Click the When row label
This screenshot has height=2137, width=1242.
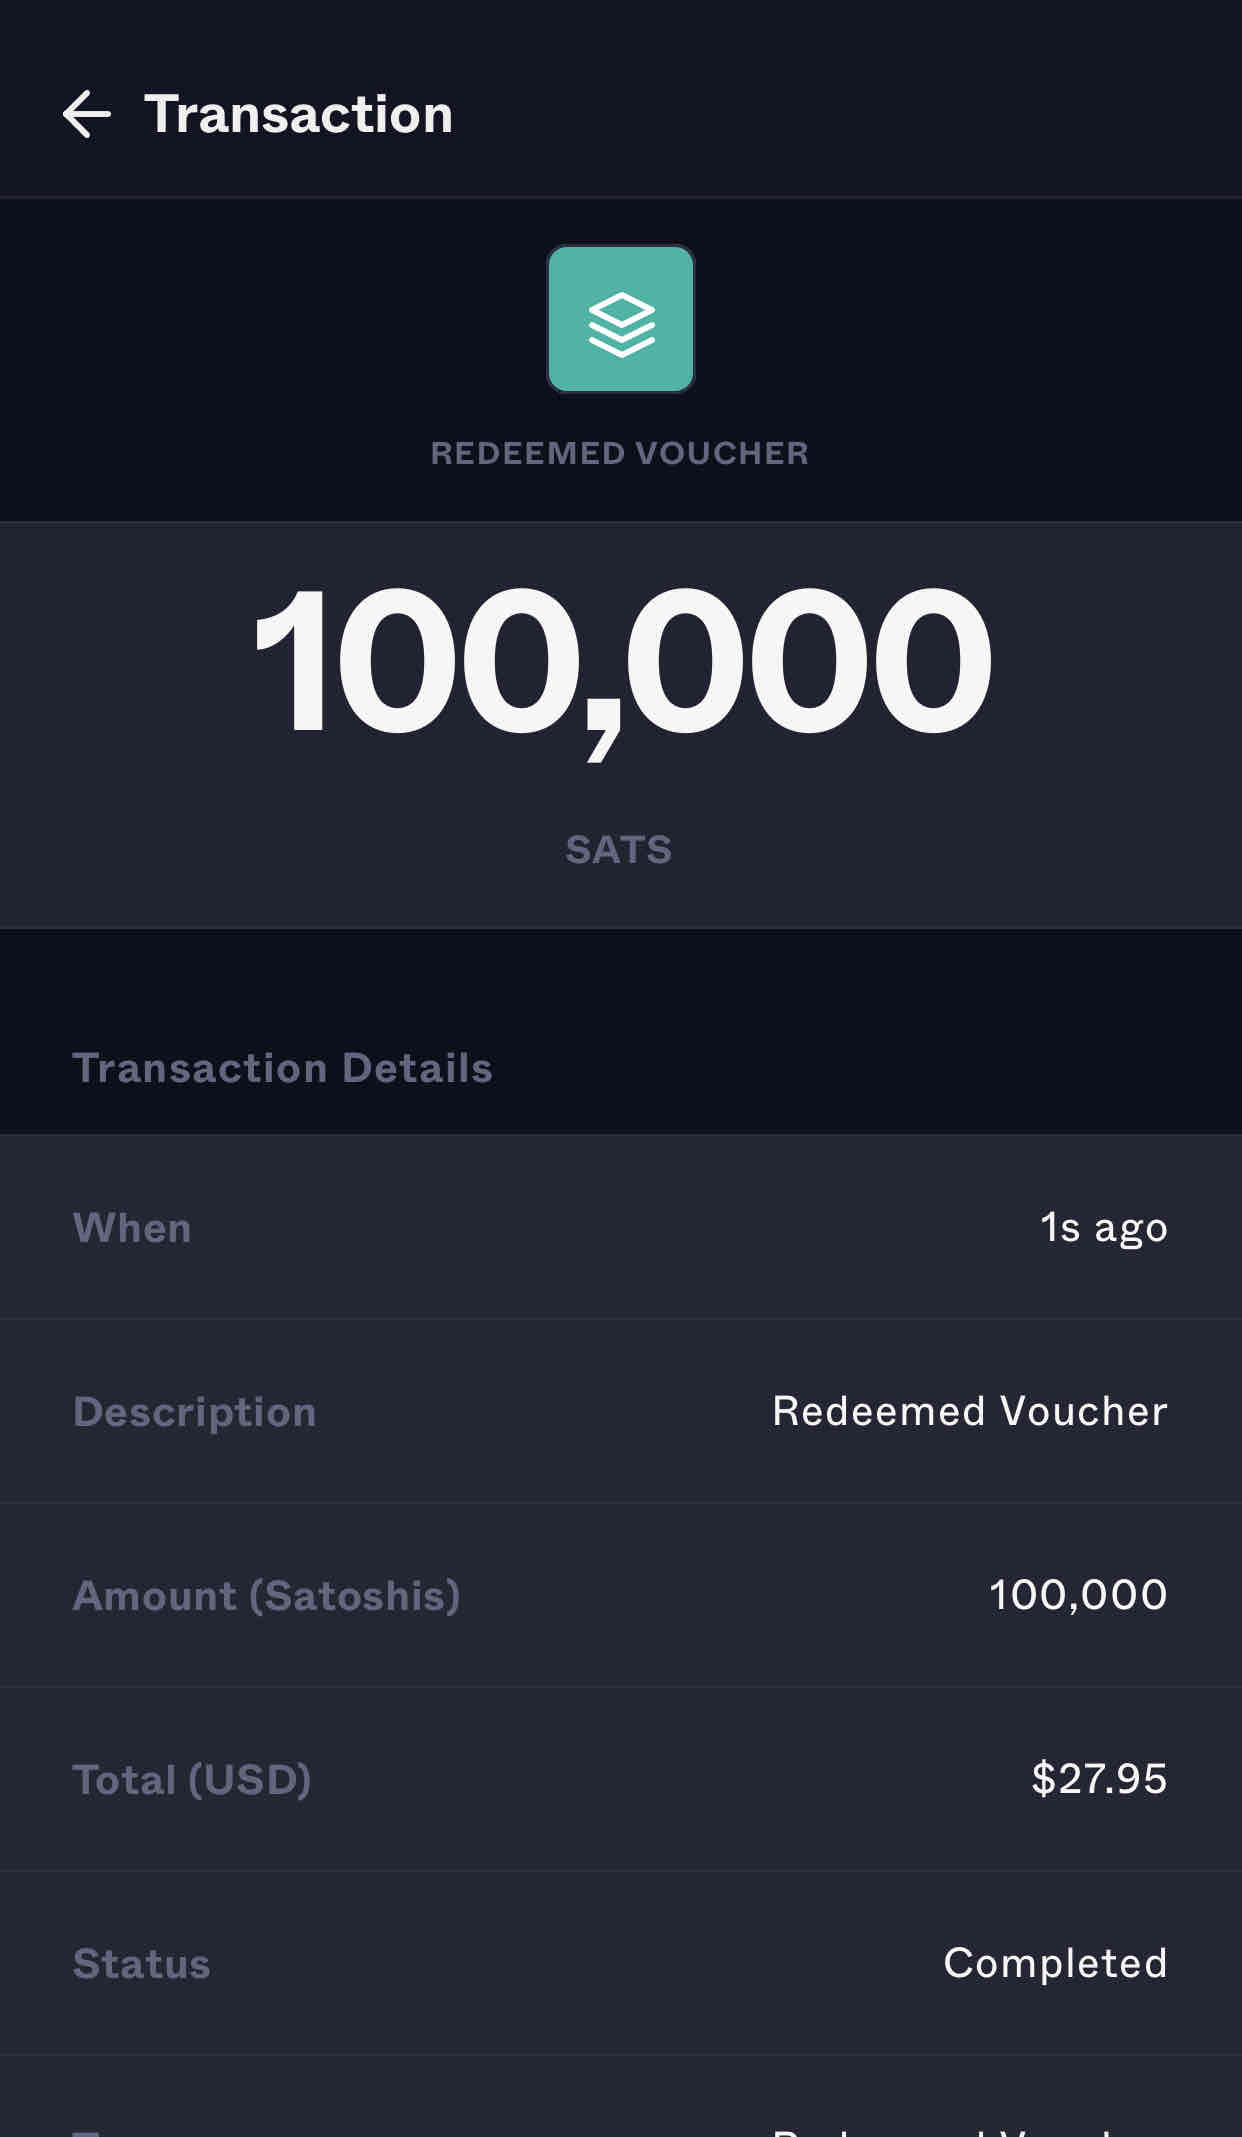click(132, 1228)
